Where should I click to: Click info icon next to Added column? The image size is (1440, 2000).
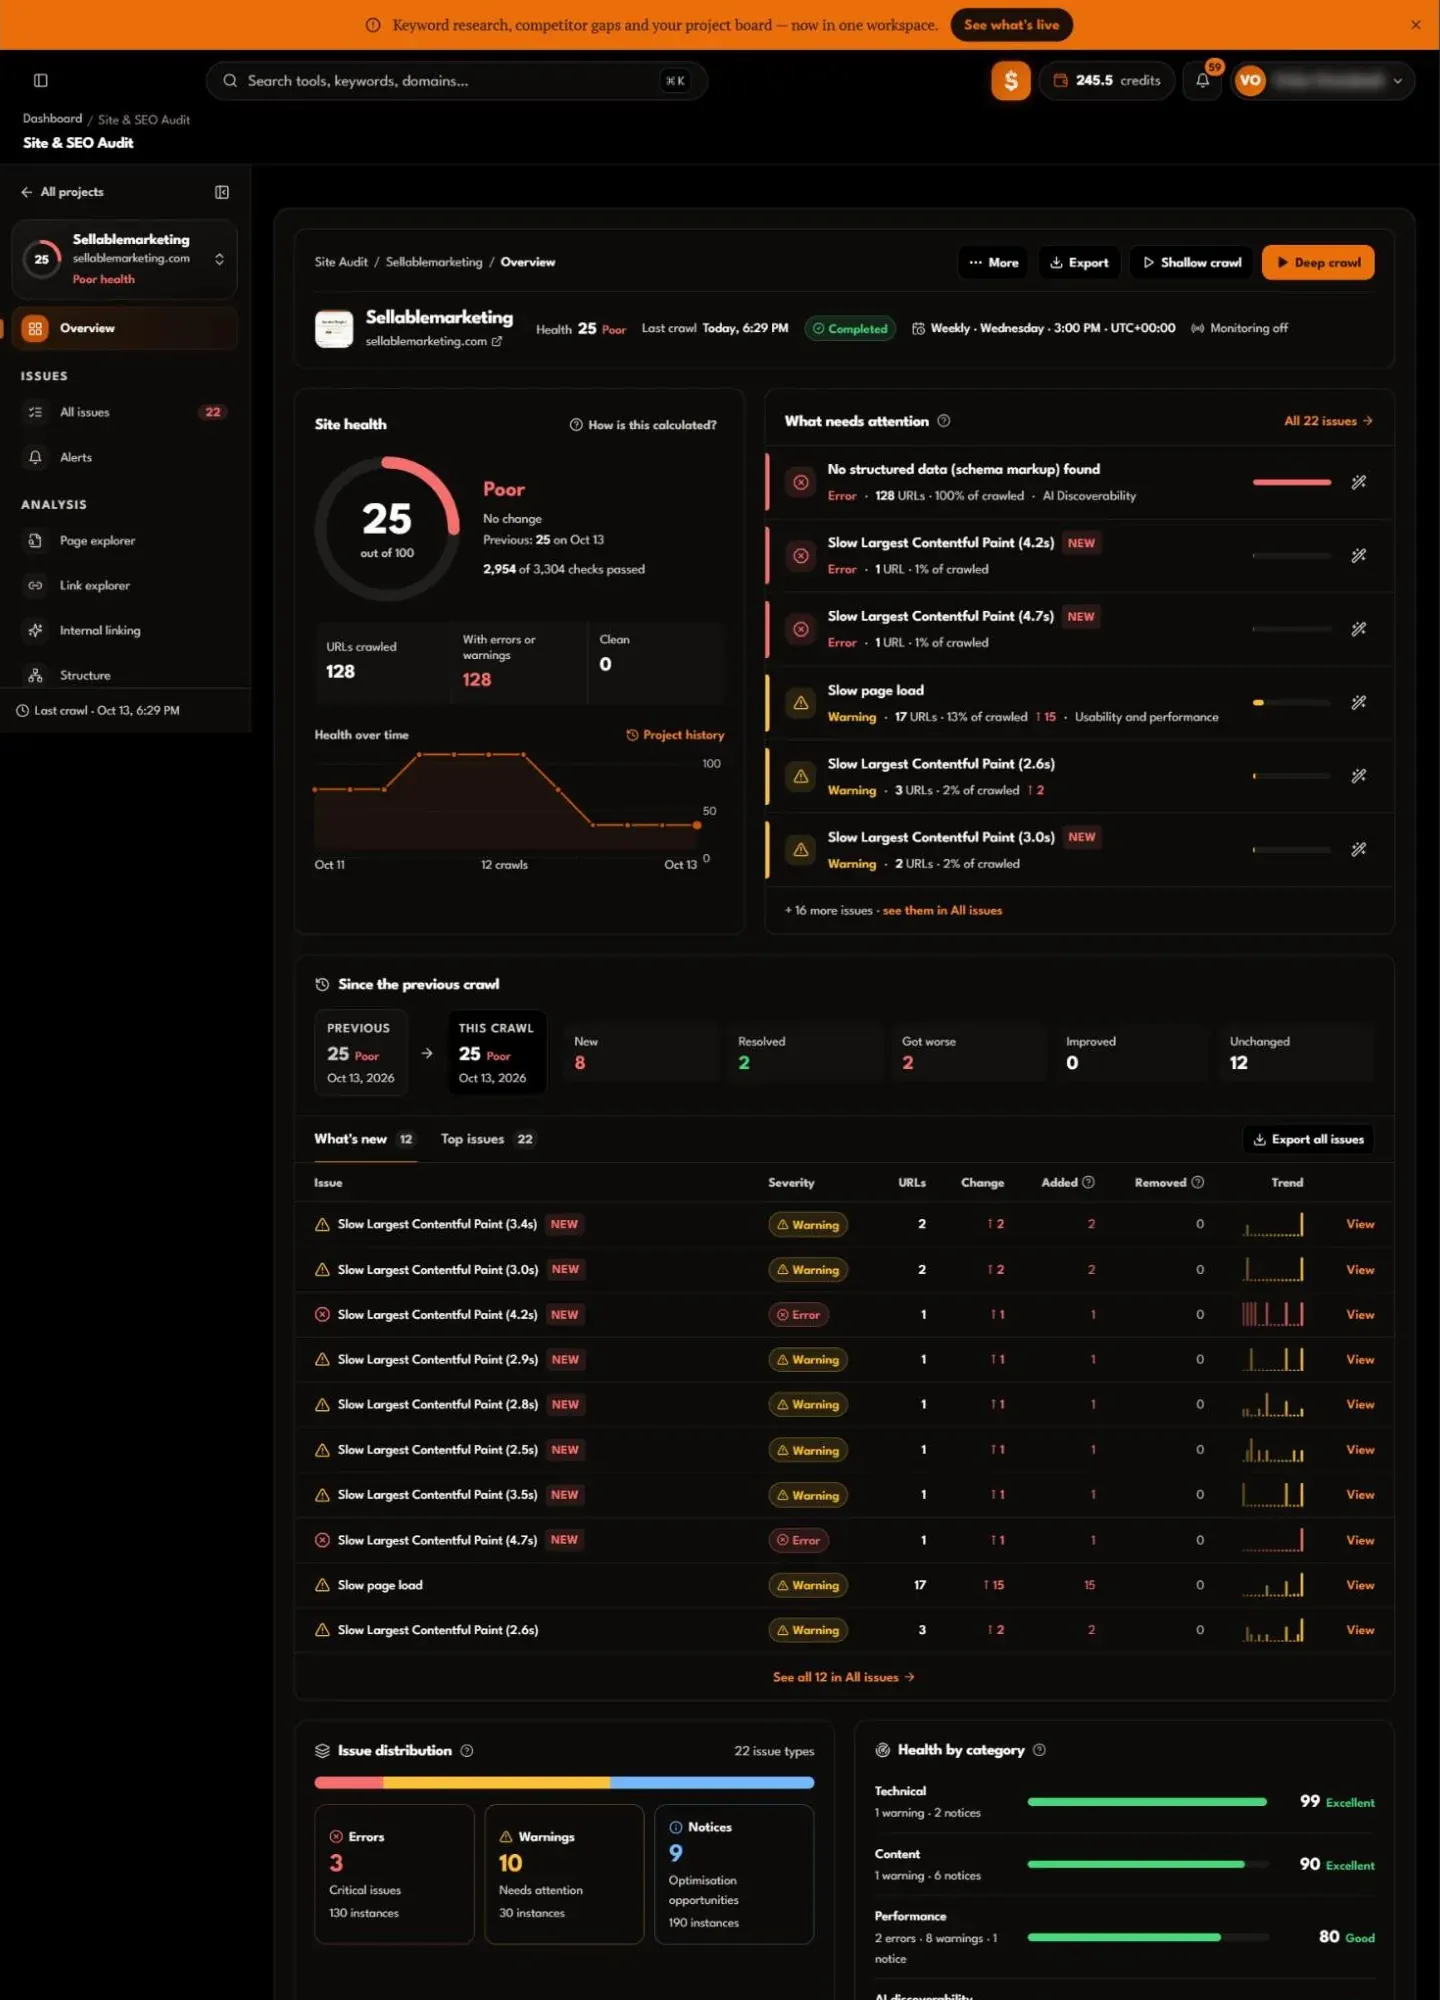click(x=1088, y=1182)
